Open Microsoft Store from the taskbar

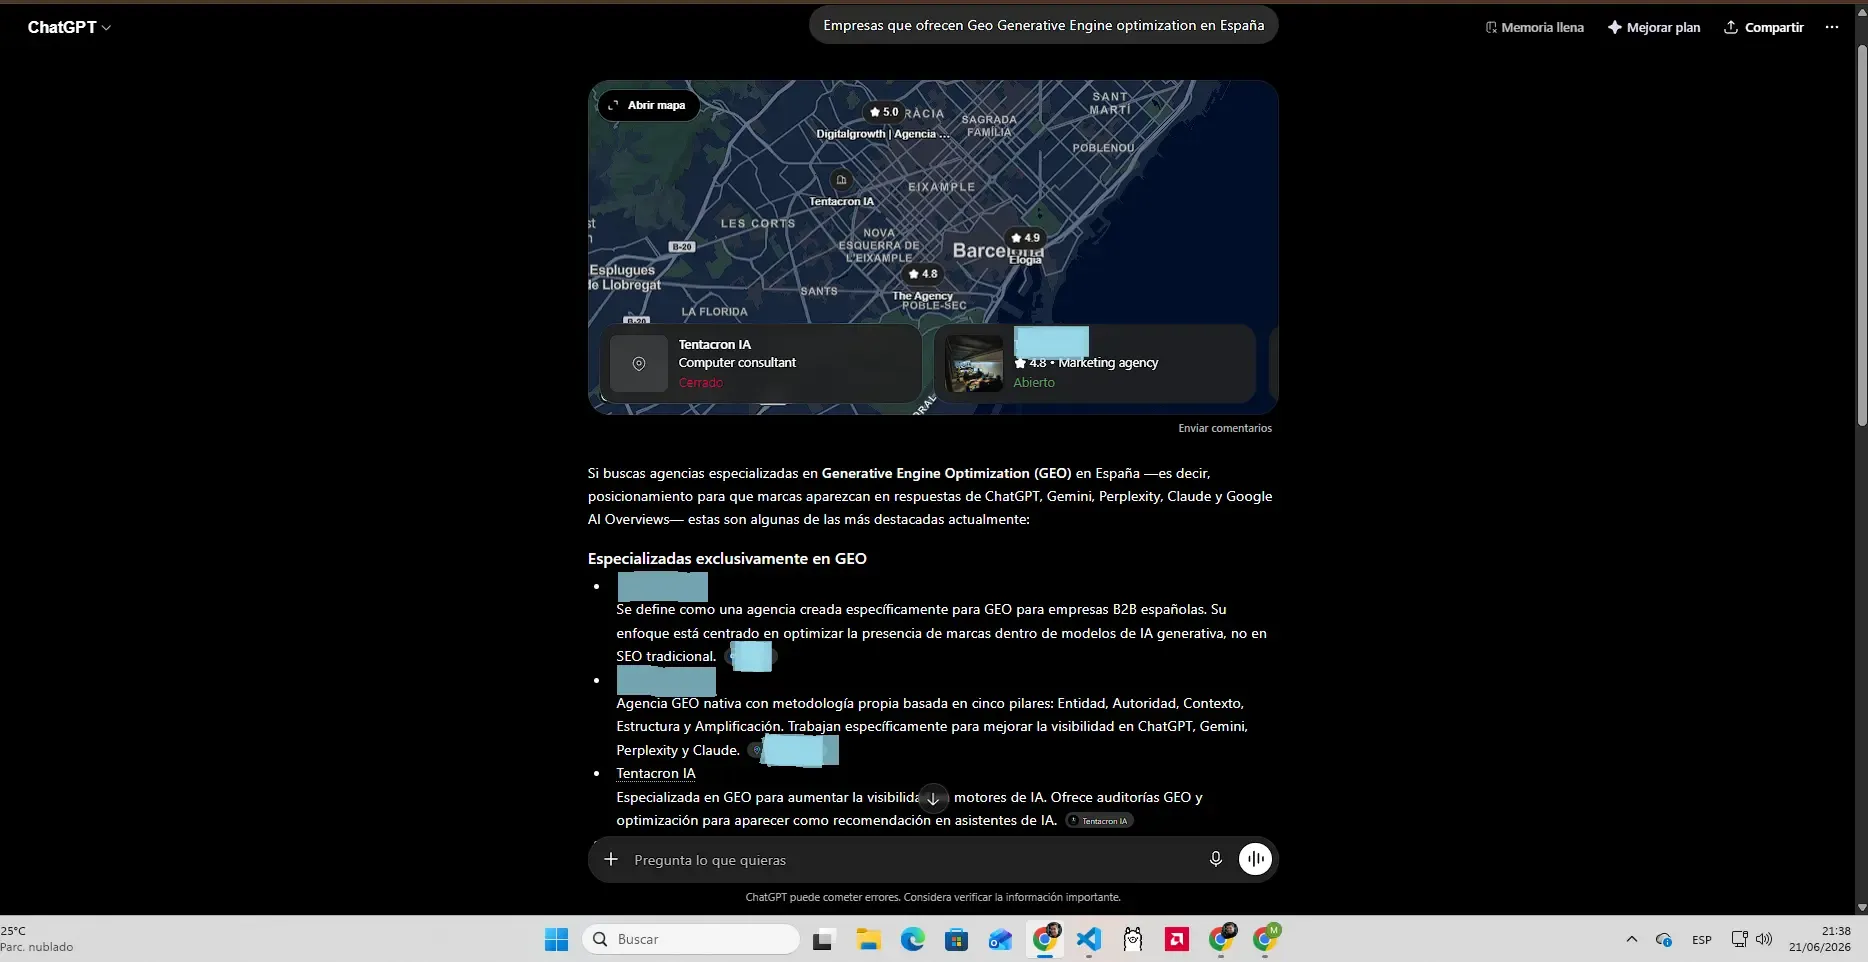coord(957,939)
